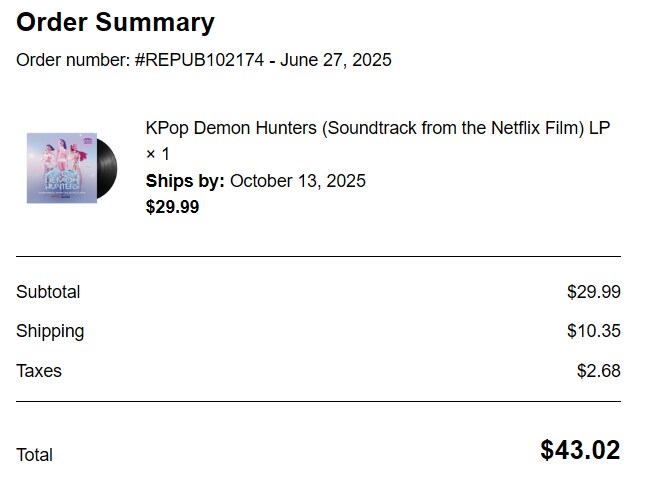Click the × 1 quantity text
Screen dimensions: 645x501
click(158, 154)
